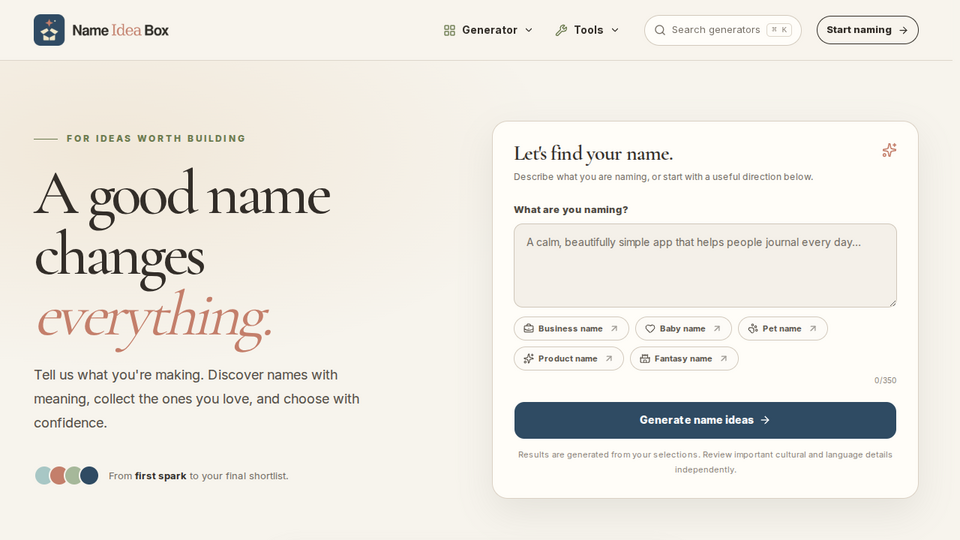
Task: Click the 'What are you naming?' label
Action: pos(571,209)
